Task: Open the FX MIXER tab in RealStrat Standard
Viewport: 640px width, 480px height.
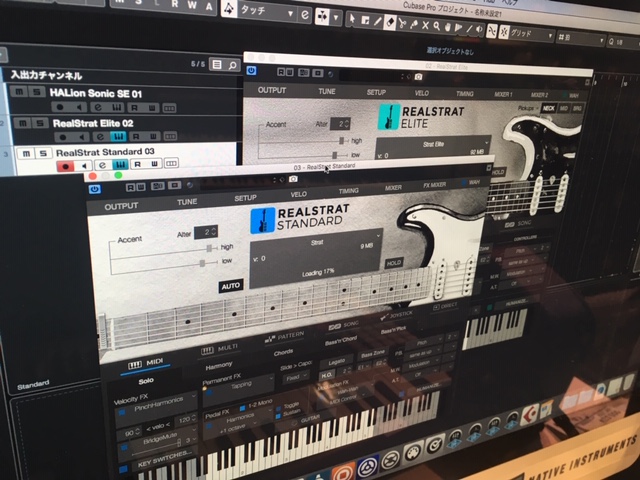Action: (435, 185)
